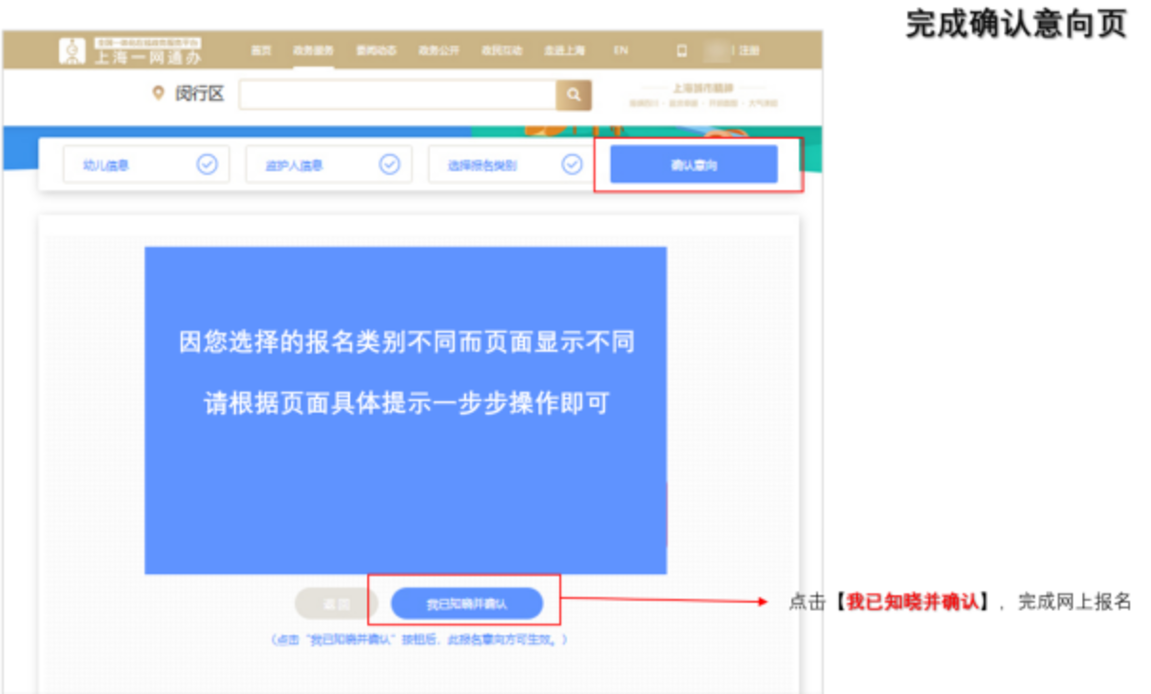Image resolution: width=1151 pixels, height=694 pixels.
Task: Click the checkmark icon on 幼儿信息 step
Action: (x=209, y=163)
